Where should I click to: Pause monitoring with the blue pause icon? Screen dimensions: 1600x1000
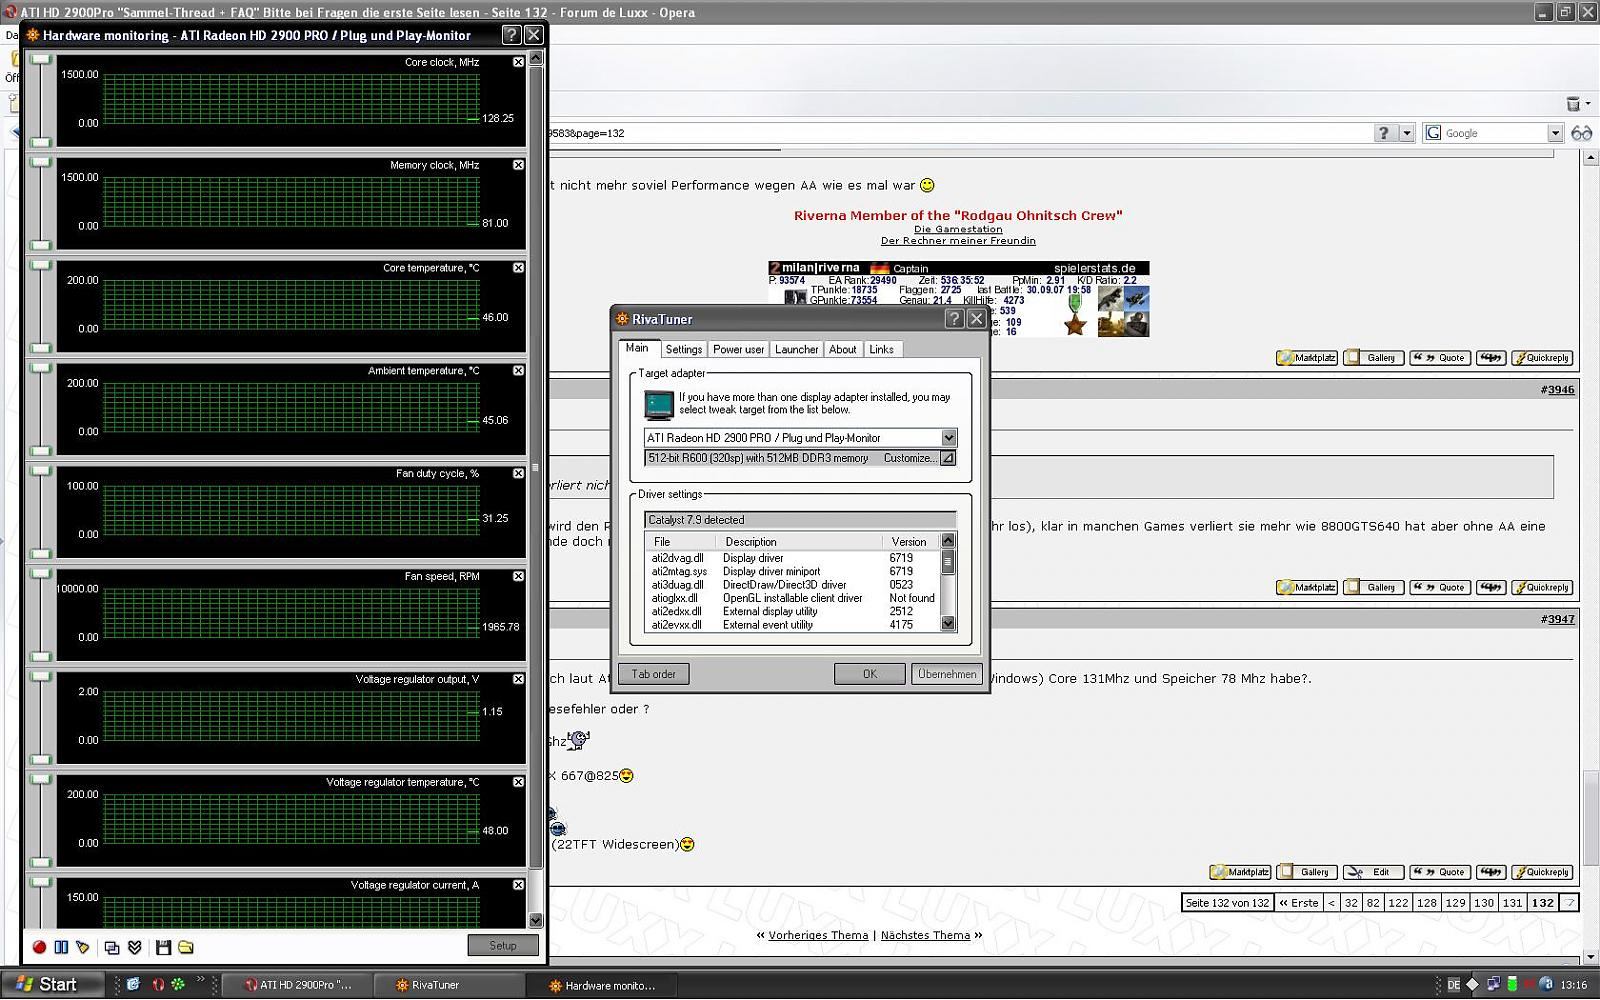coord(61,947)
